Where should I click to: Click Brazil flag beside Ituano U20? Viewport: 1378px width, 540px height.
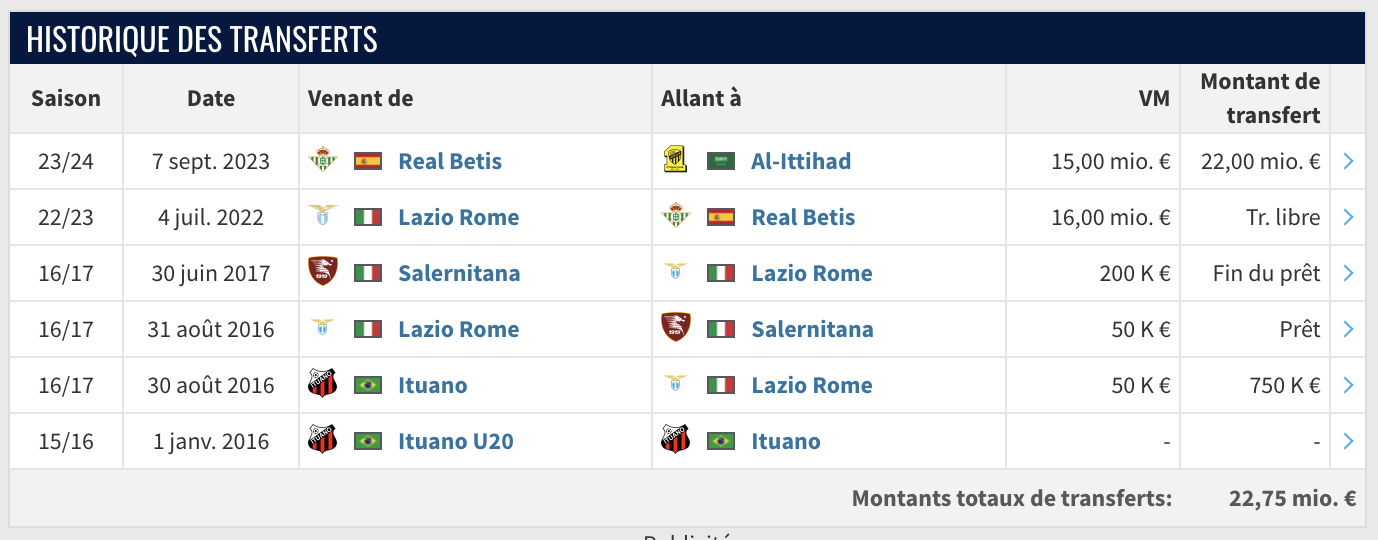coord(368,441)
